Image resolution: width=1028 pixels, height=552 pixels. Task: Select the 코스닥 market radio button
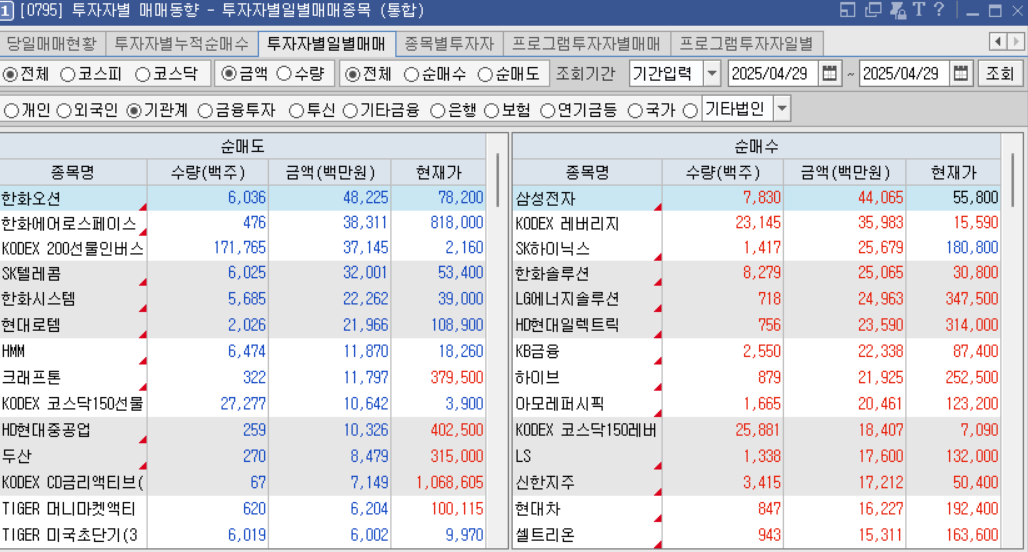click(x=142, y=75)
